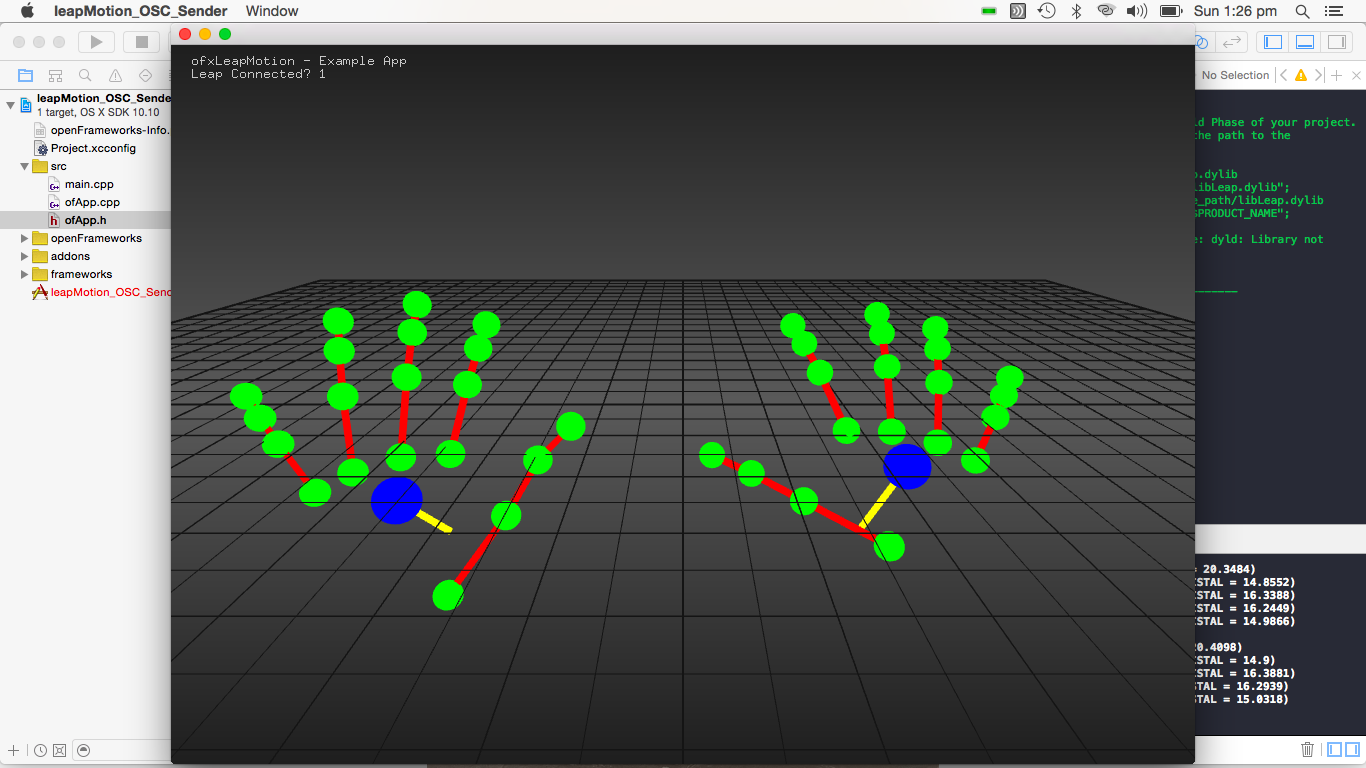Click the left hand's blue palm sphere

pos(397,500)
